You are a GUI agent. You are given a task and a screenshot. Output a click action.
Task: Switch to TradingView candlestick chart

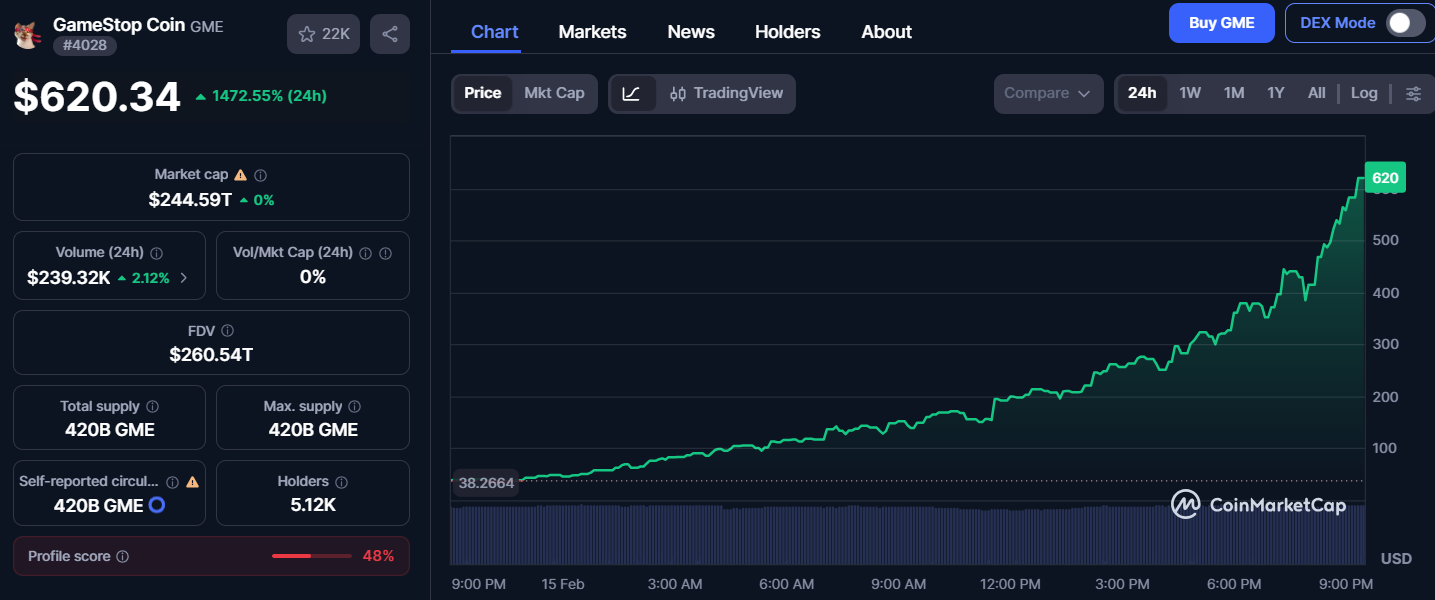coord(726,93)
